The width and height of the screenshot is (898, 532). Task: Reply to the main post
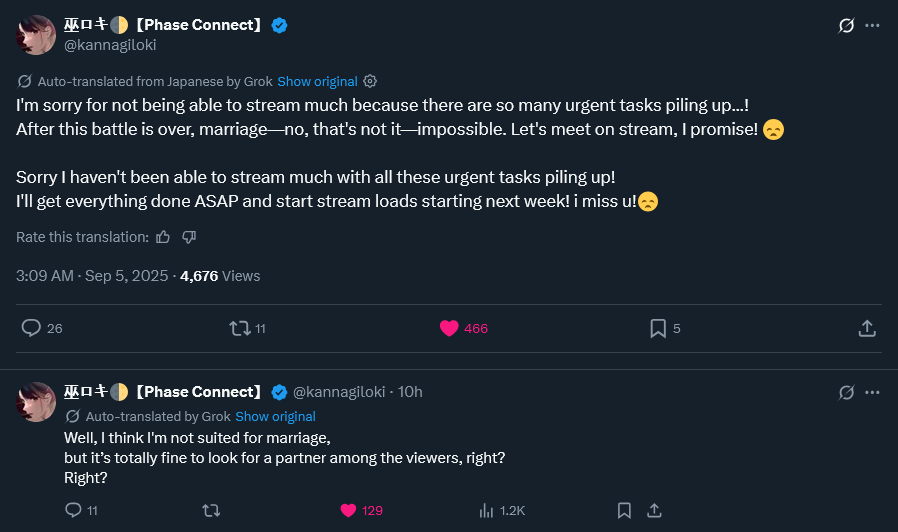point(31,328)
